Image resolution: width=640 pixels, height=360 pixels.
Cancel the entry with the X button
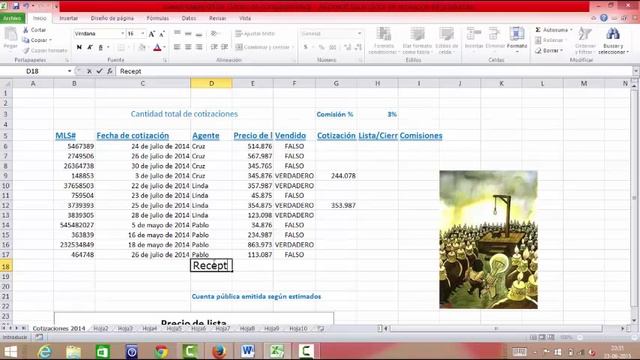[x=89, y=71]
